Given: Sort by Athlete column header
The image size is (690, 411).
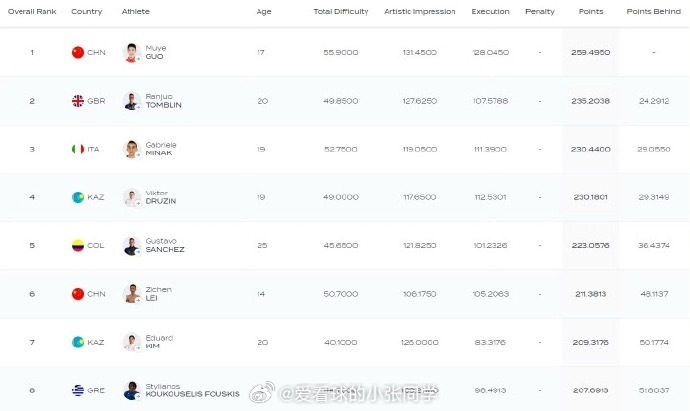Looking at the screenshot, I should [136, 11].
